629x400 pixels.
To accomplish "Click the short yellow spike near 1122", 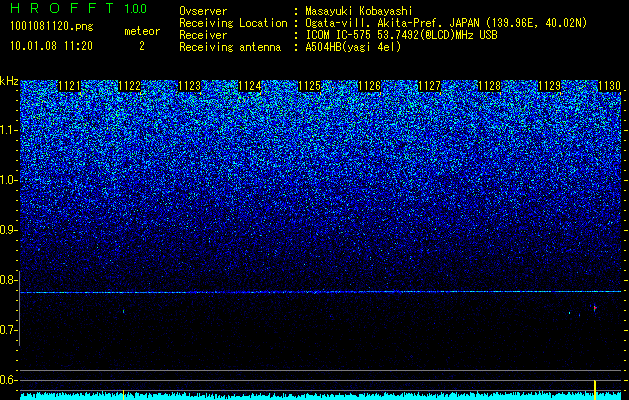I will 124,395.
